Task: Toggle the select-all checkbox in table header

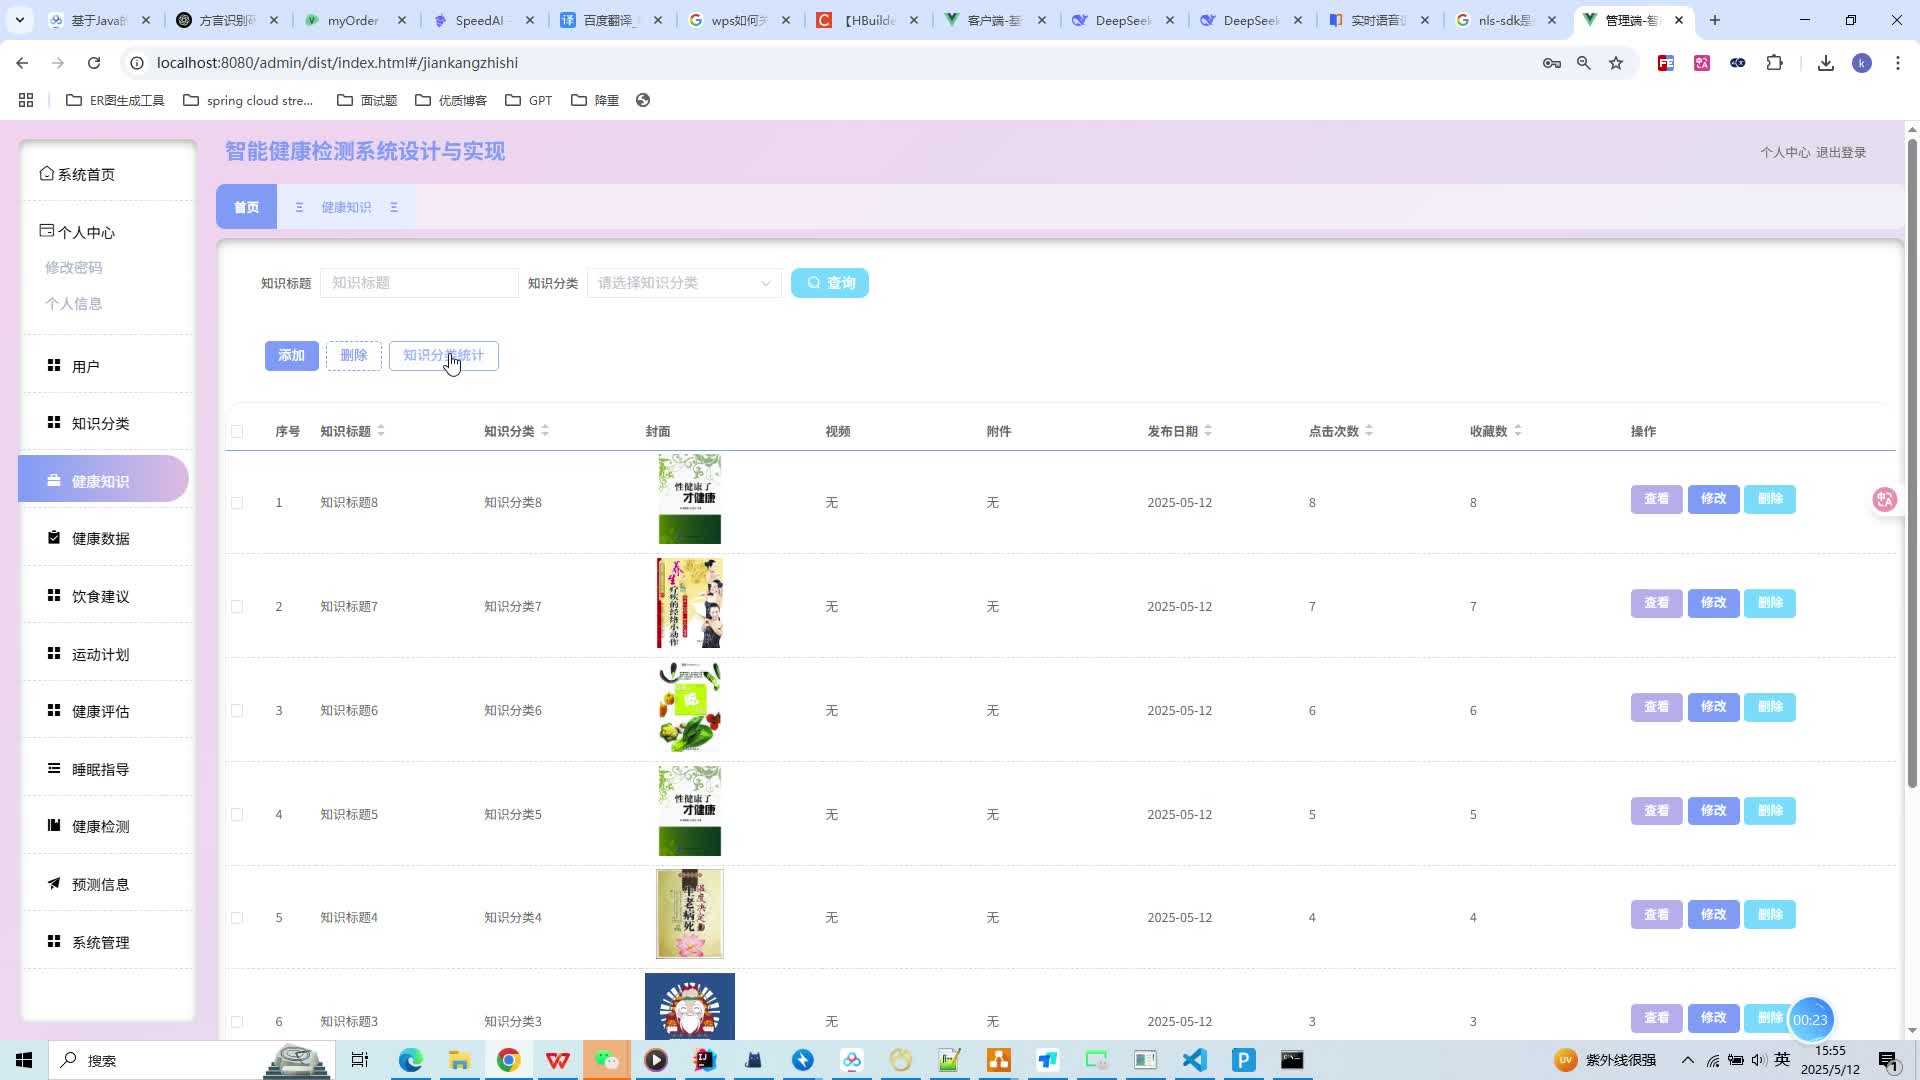Action: (237, 432)
